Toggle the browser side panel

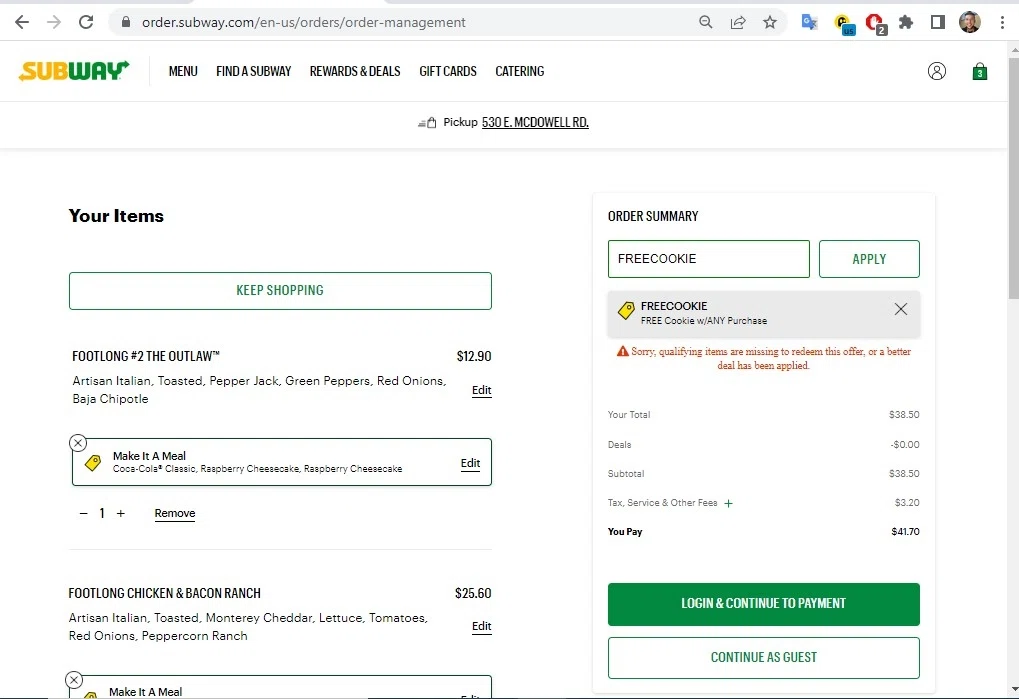point(938,22)
